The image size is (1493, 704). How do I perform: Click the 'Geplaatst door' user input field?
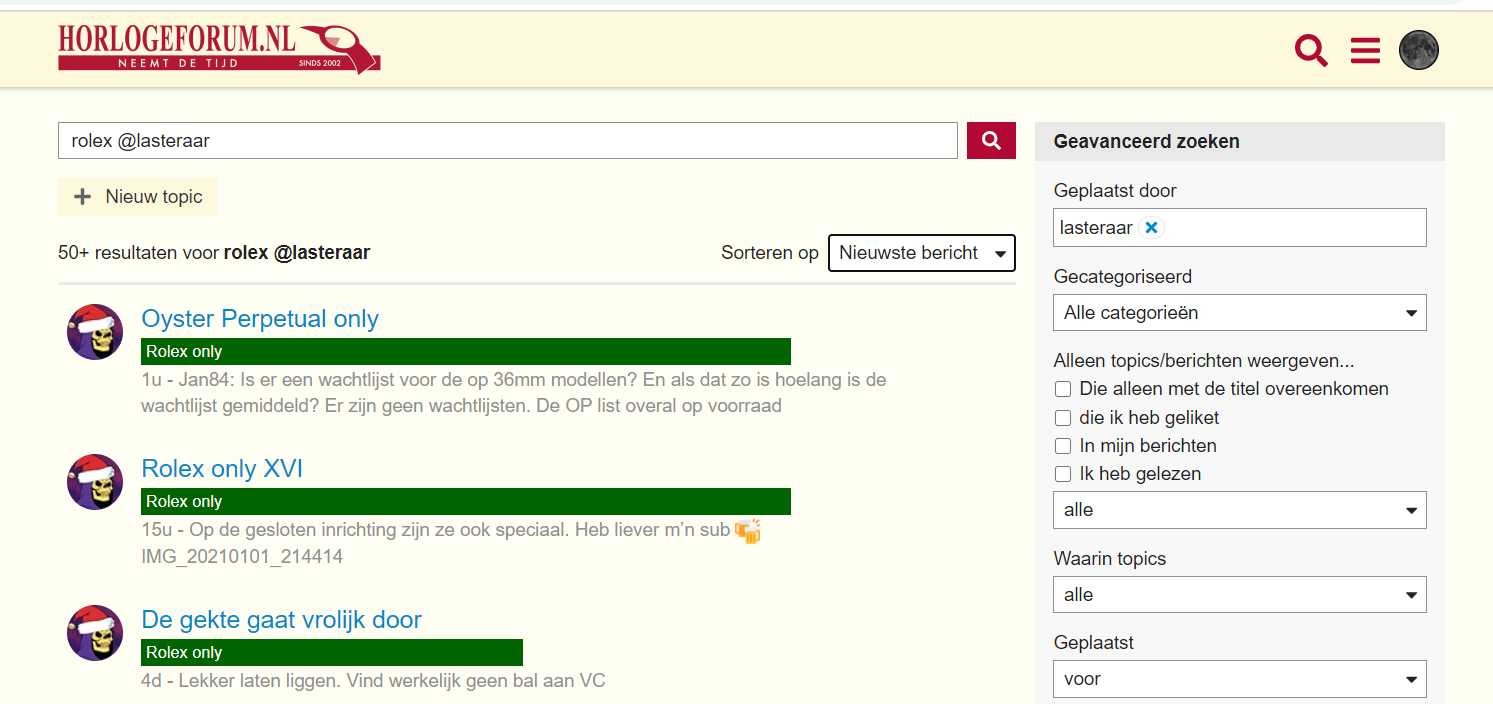[x=1240, y=228]
